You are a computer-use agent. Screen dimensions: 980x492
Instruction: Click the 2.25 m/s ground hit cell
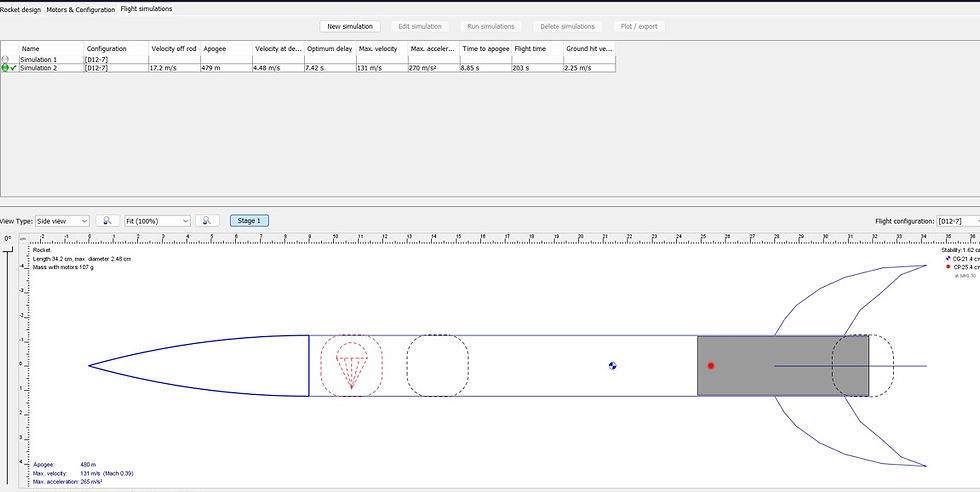[589, 68]
